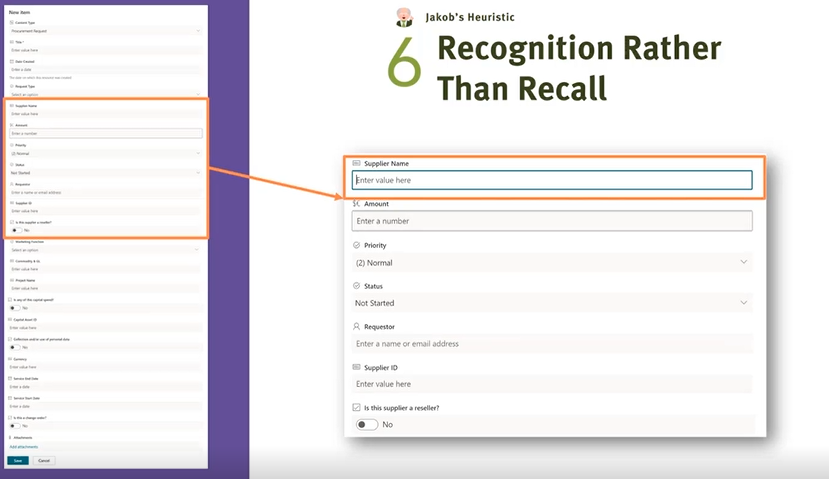Click the 'No' label beside enlarged reseller toggle
This screenshot has height=479, width=829.
(x=388, y=425)
